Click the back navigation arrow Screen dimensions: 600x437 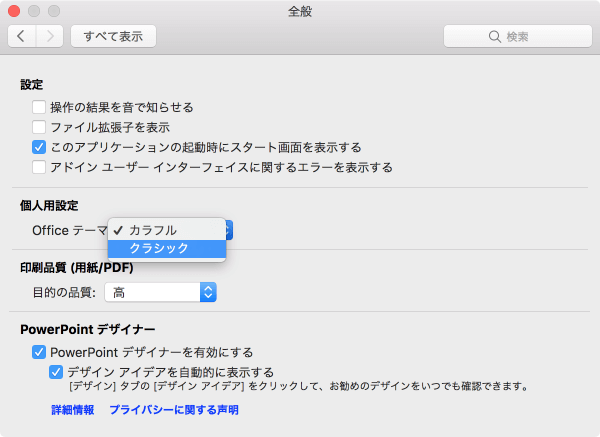[x=22, y=36]
